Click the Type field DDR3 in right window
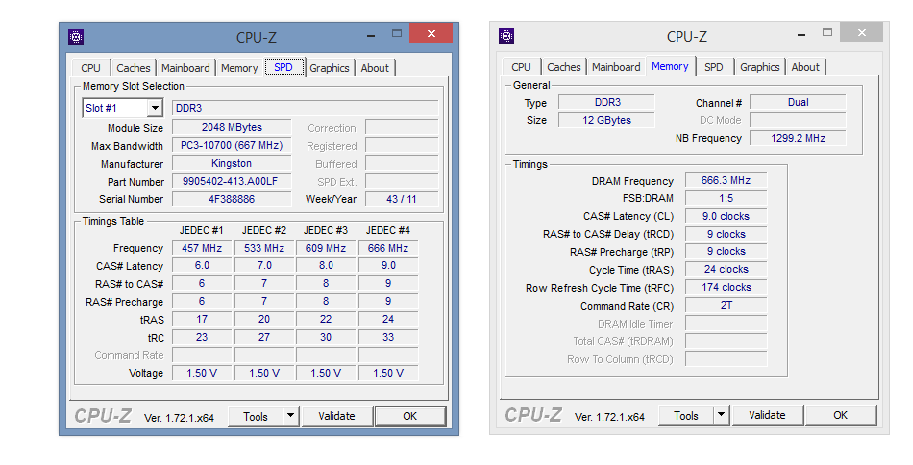This screenshot has height=465, width=913. coord(606,102)
